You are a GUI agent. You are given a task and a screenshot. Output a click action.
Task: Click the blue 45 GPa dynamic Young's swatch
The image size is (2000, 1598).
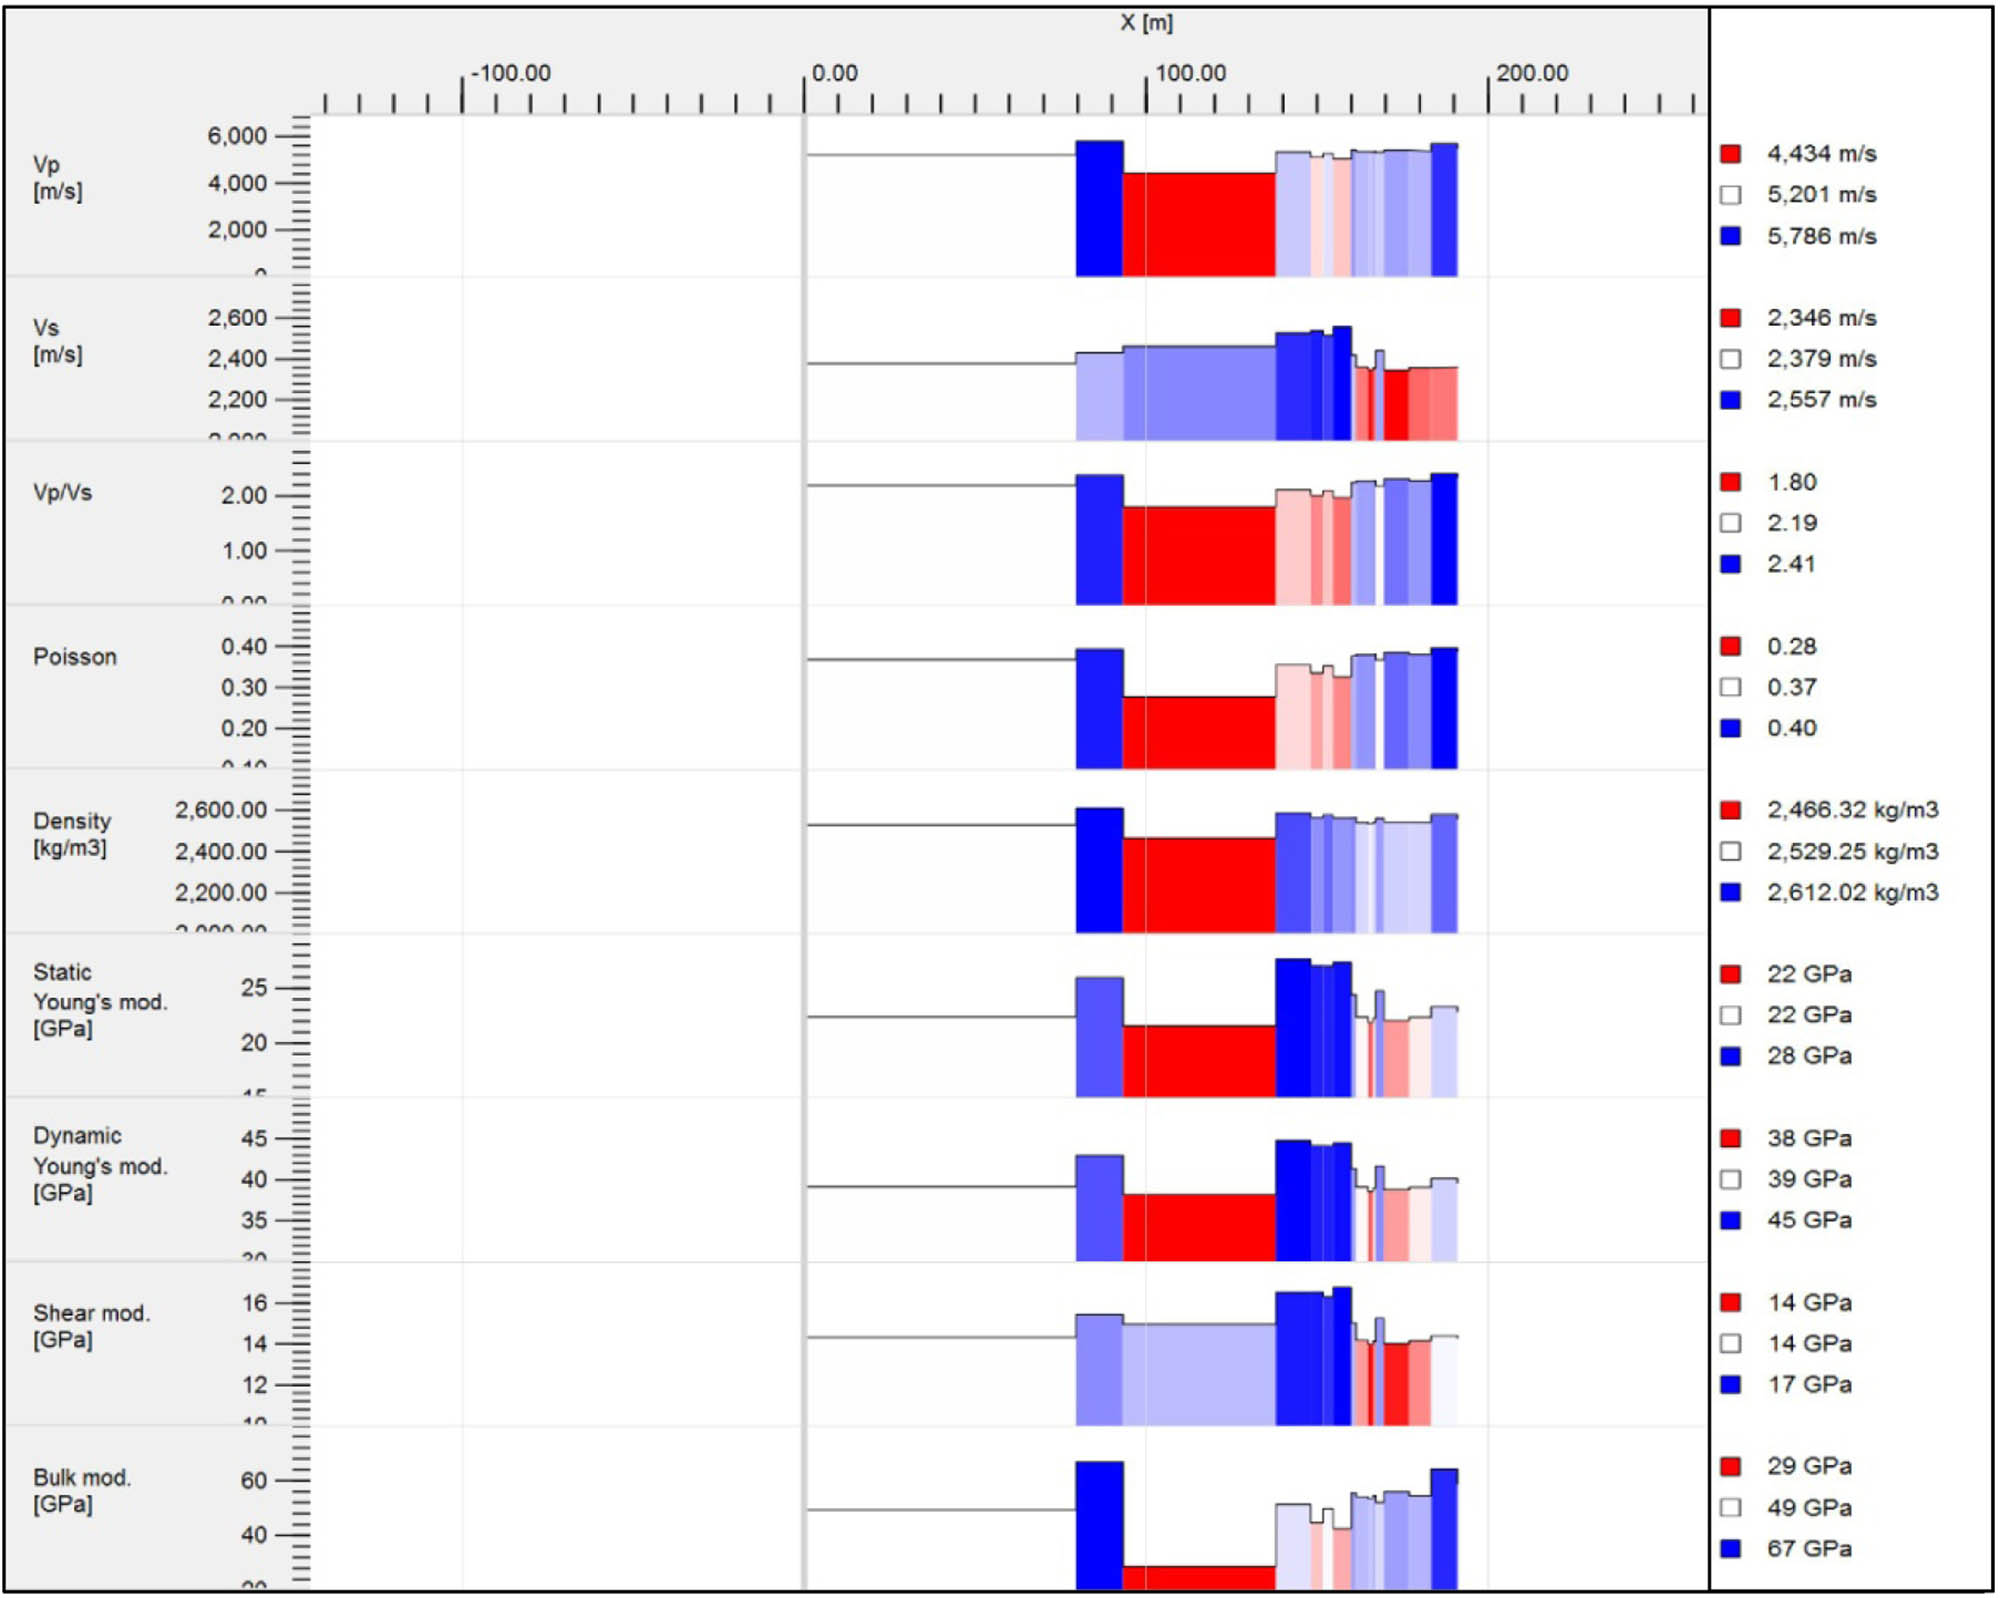tap(1730, 1220)
